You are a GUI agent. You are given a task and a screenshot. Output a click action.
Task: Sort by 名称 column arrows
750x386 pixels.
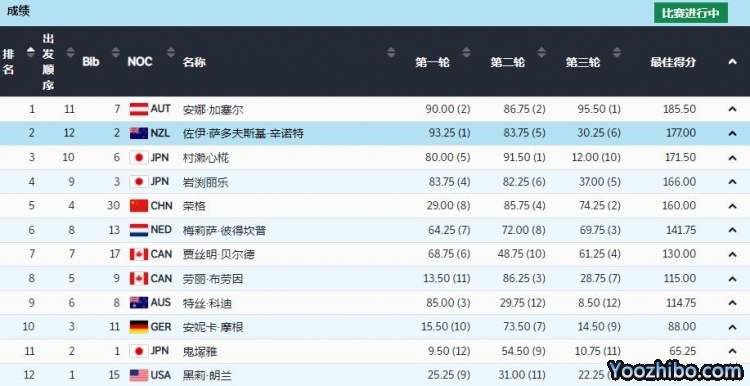(391, 52)
